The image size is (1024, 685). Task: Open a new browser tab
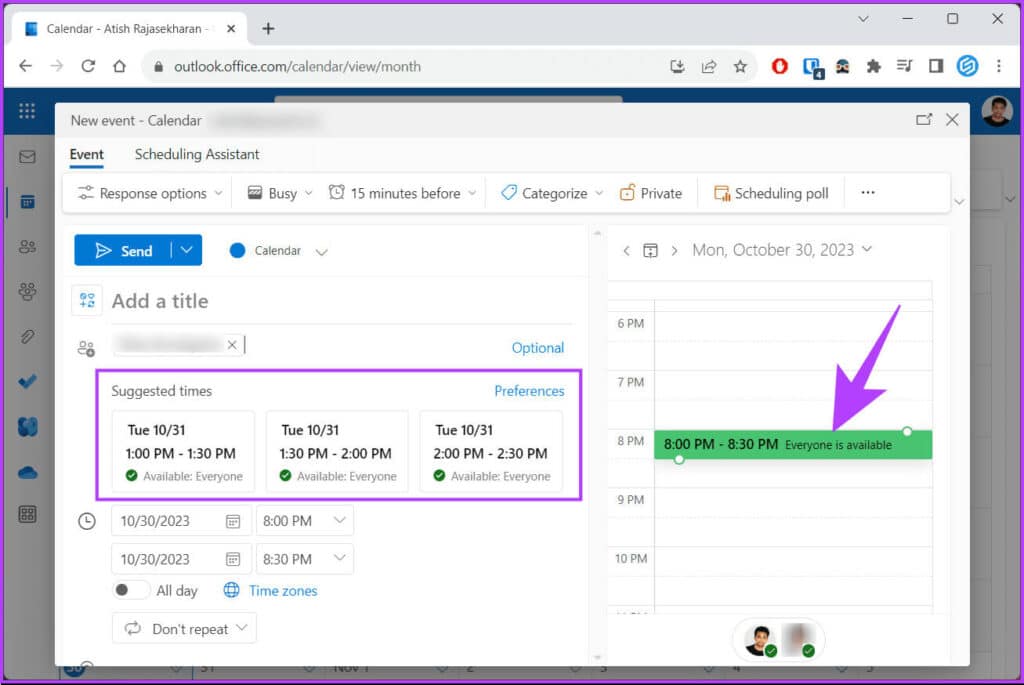point(268,29)
